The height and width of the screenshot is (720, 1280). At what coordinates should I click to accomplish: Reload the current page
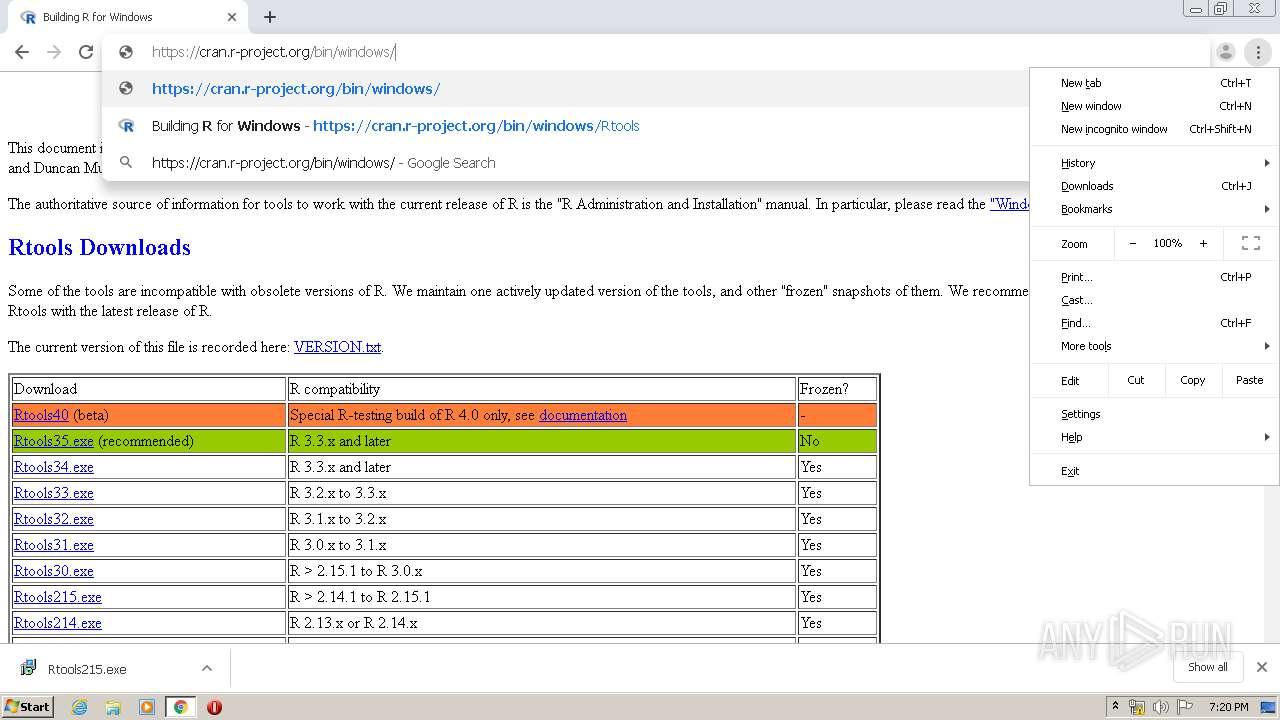pyautogui.click(x=86, y=52)
